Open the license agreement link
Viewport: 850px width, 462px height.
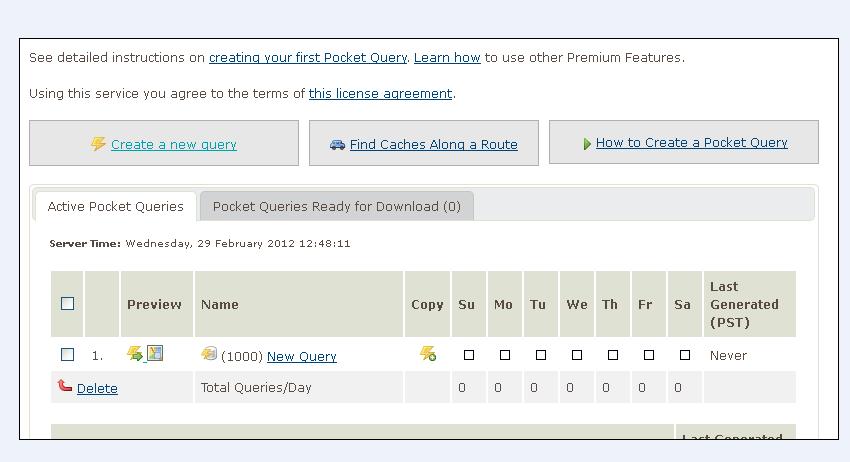pos(380,94)
